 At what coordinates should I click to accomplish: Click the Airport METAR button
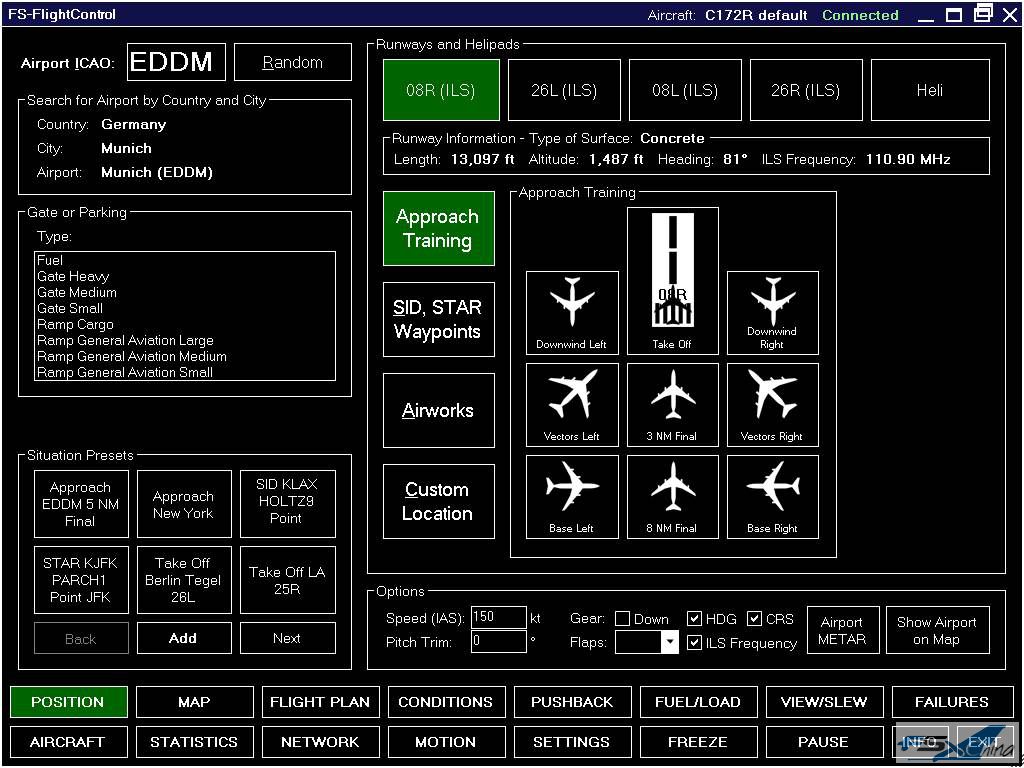[x=842, y=630]
